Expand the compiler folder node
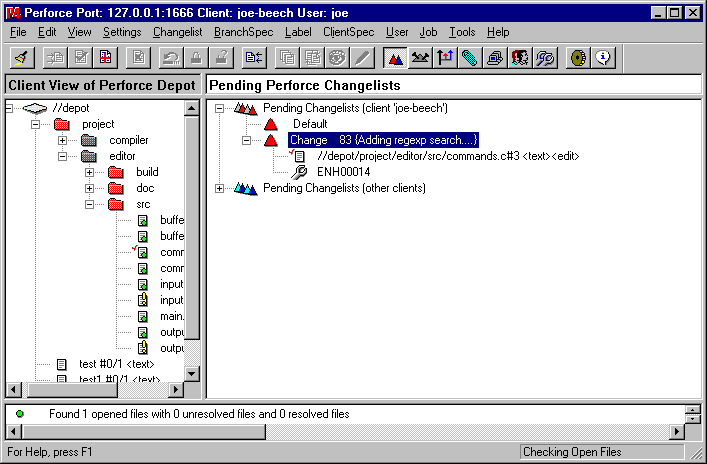Viewport: 707px width, 464px height. [62, 140]
